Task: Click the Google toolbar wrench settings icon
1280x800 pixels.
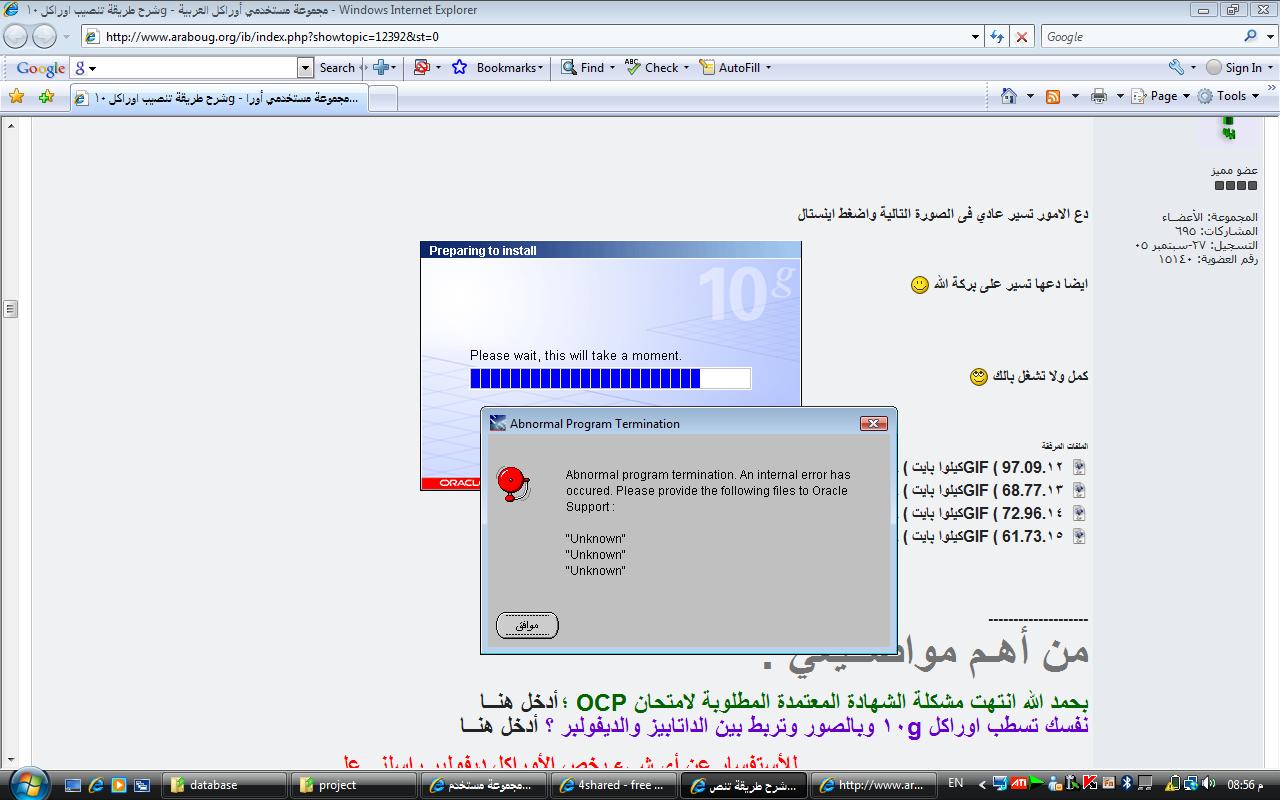Action: tap(1176, 68)
